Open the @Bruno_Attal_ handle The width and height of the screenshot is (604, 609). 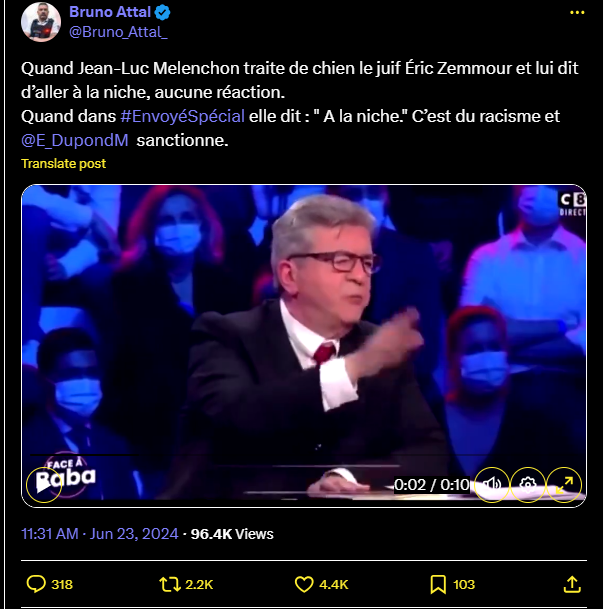pyautogui.click(x=118, y=32)
